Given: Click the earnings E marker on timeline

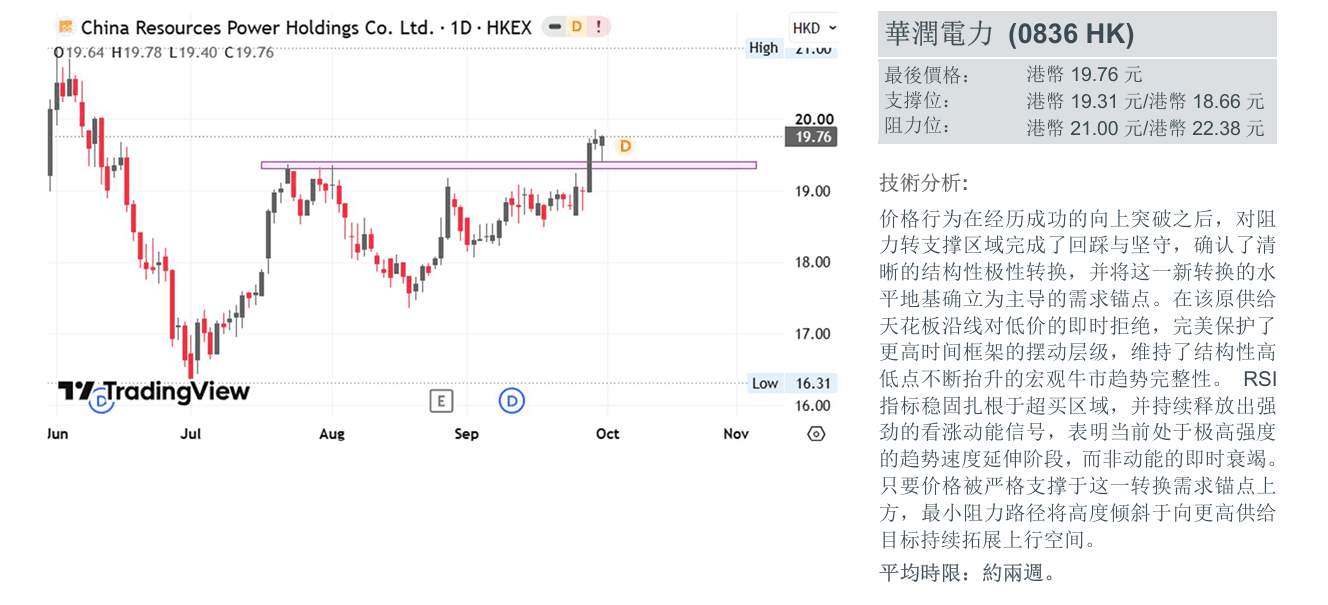Looking at the screenshot, I should coord(441,401).
